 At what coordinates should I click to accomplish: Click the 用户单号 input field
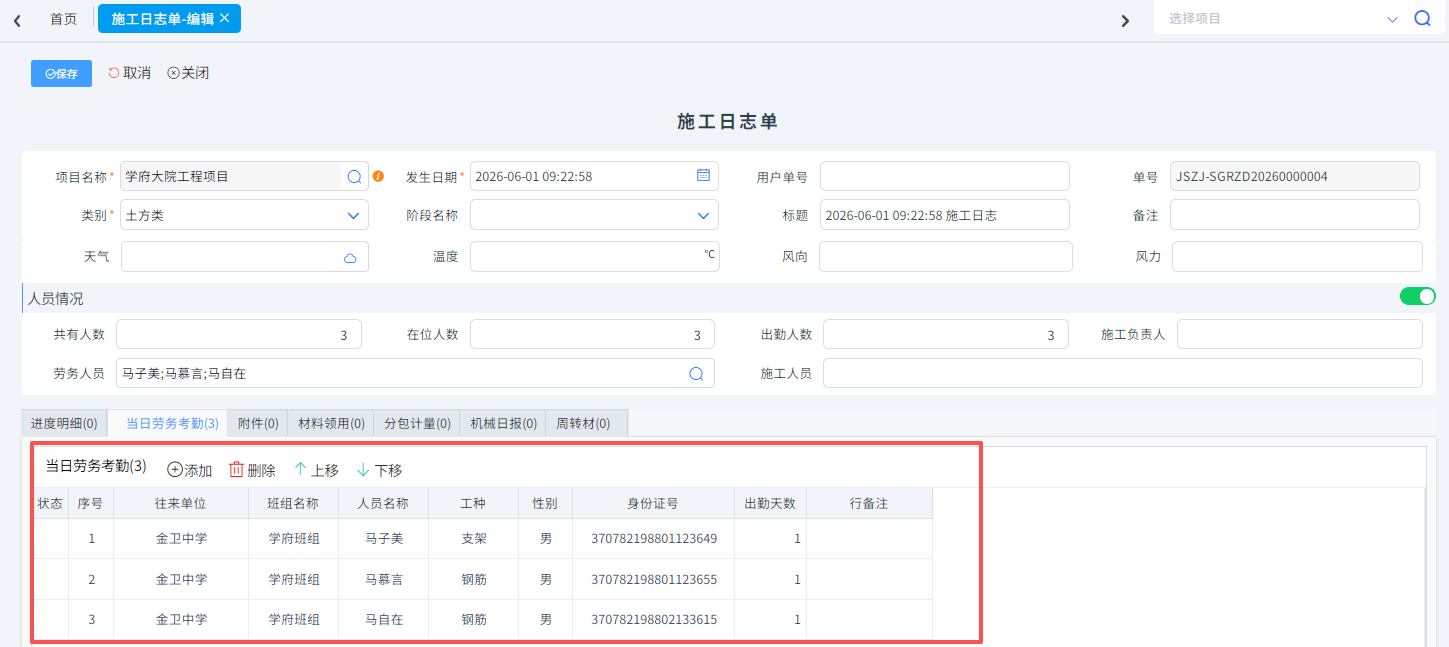point(945,176)
